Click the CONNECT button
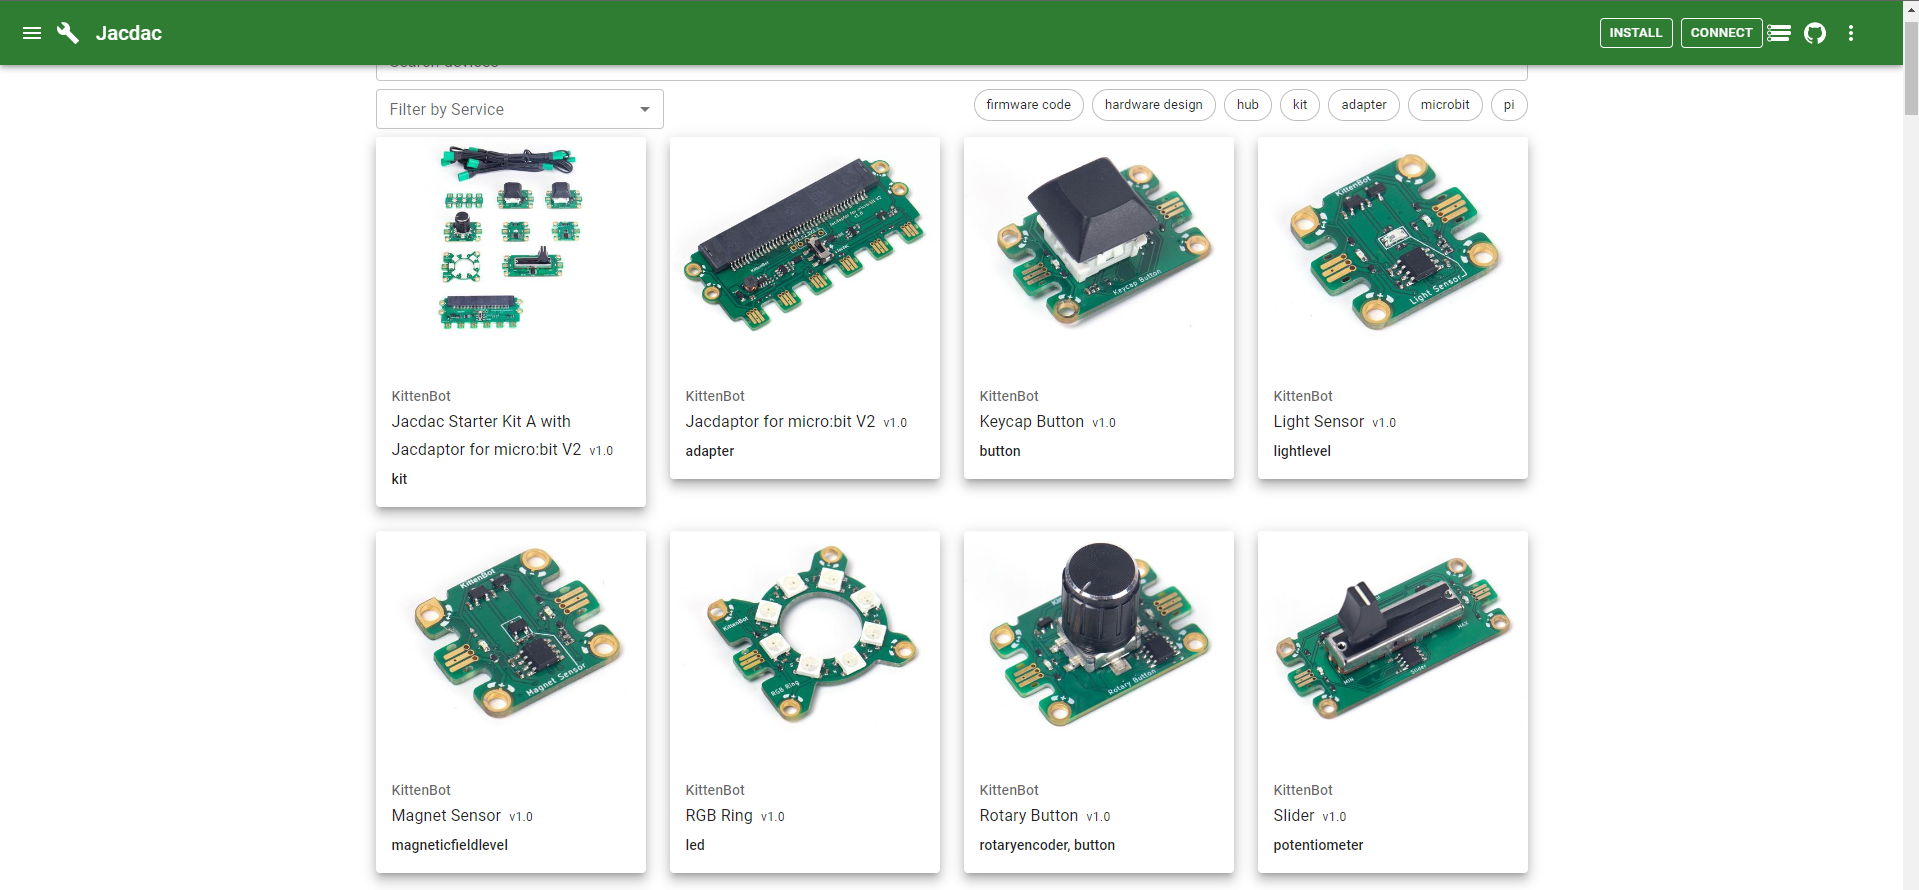Viewport: 1919px width, 890px height. pos(1721,33)
